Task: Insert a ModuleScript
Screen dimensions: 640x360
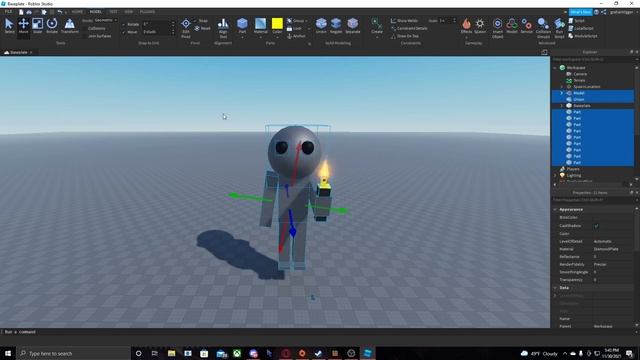Action: (583, 36)
